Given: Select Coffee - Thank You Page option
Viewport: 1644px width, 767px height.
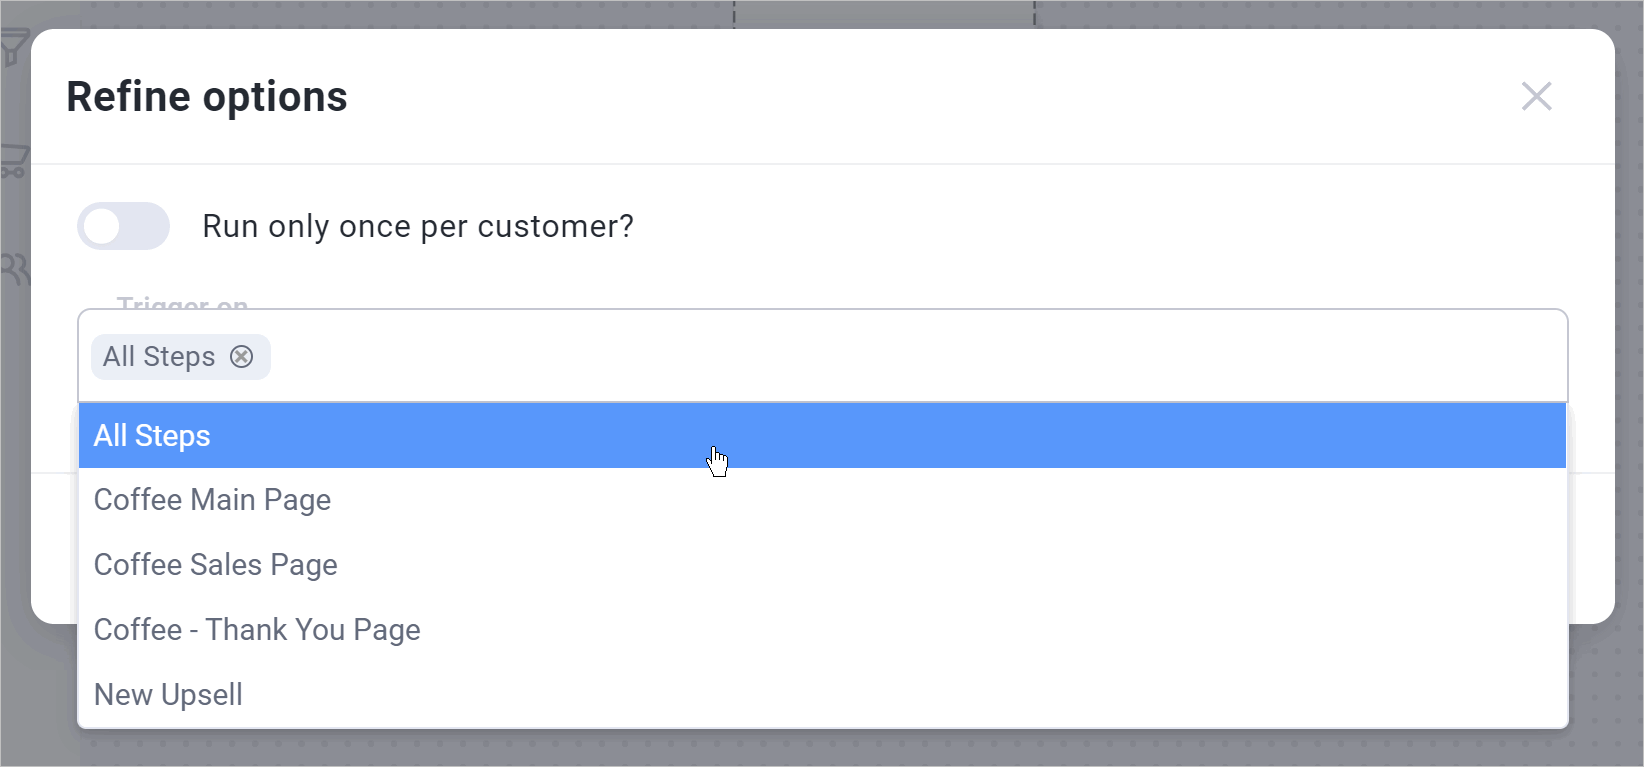Looking at the screenshot, I should pos(257,630).
